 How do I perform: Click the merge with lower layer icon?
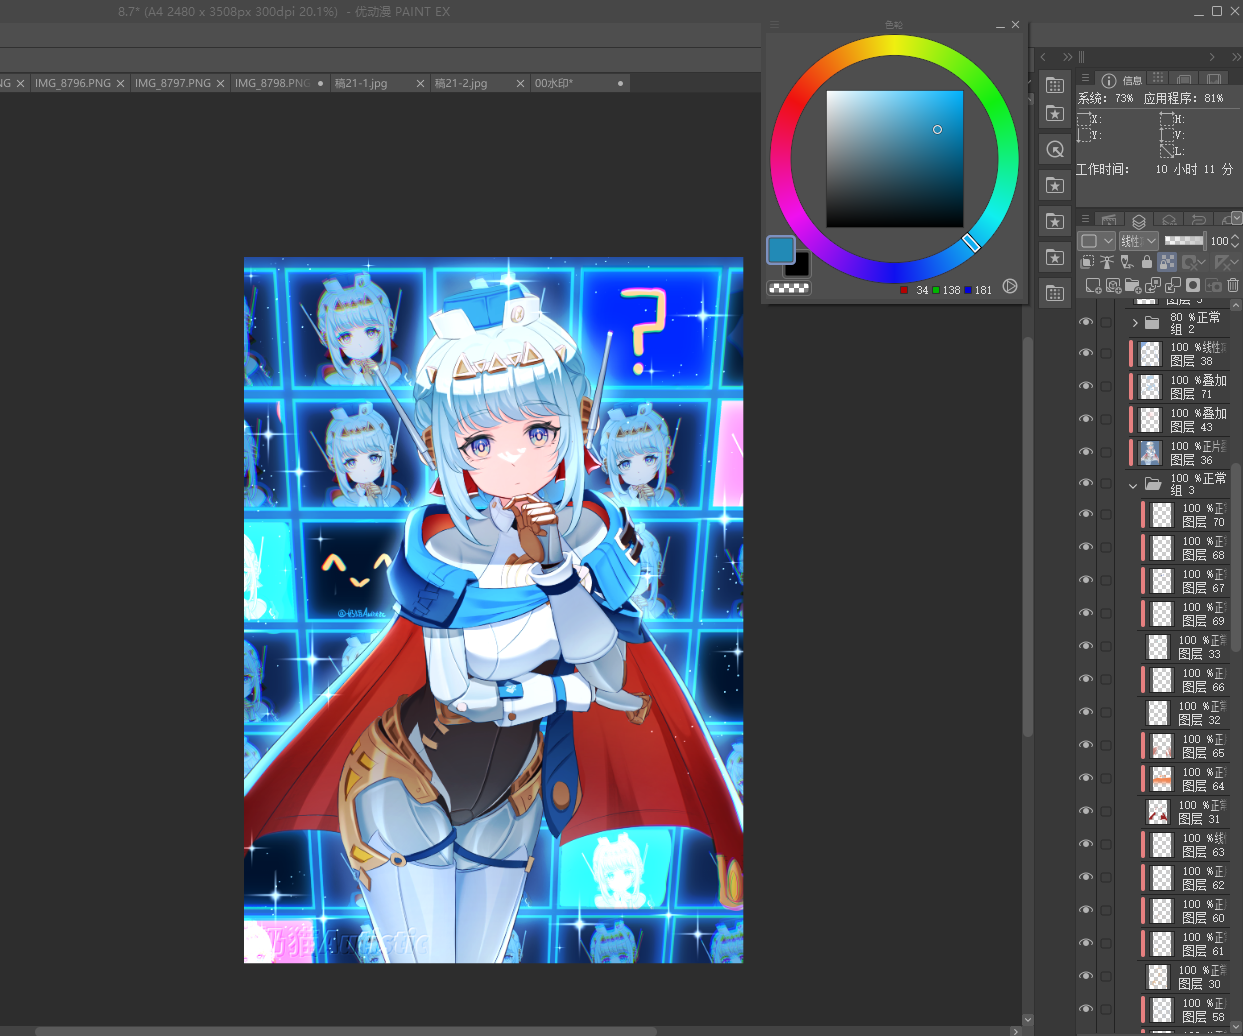pyautogui.click(x=1173, y=286)
